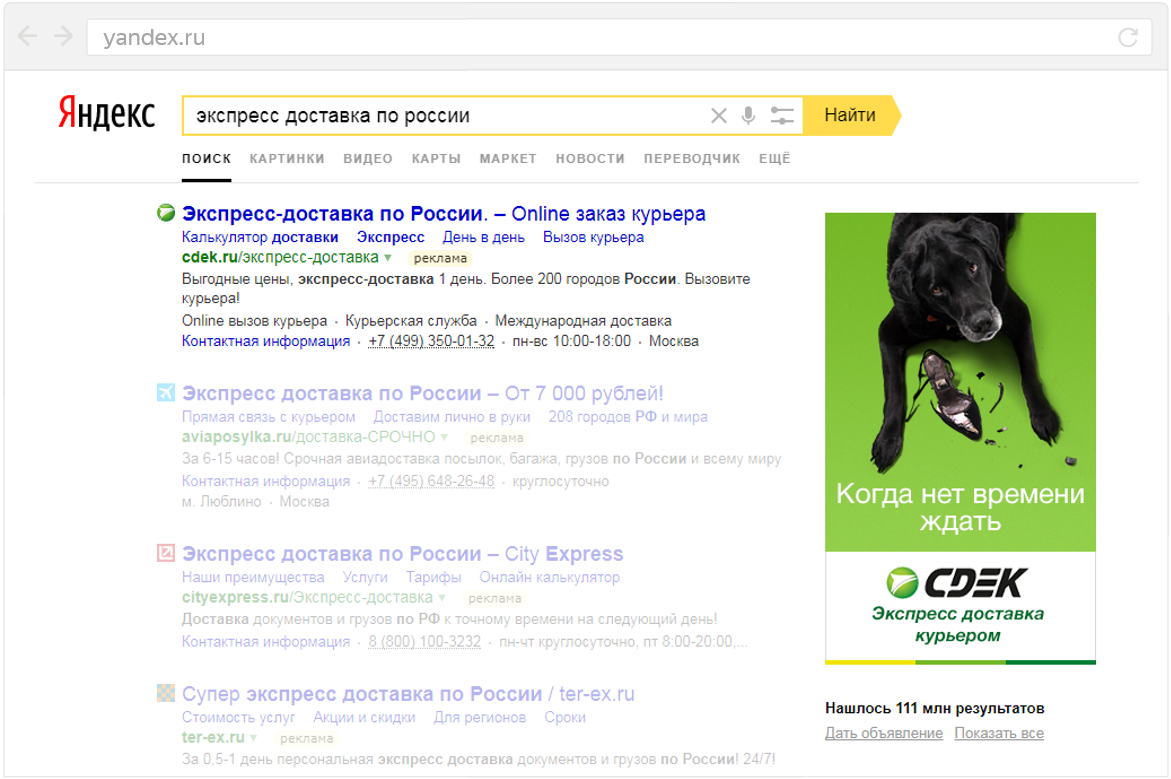Open the Стоимость услуг sitelink
1171x779 pixels.
[238, 718]
